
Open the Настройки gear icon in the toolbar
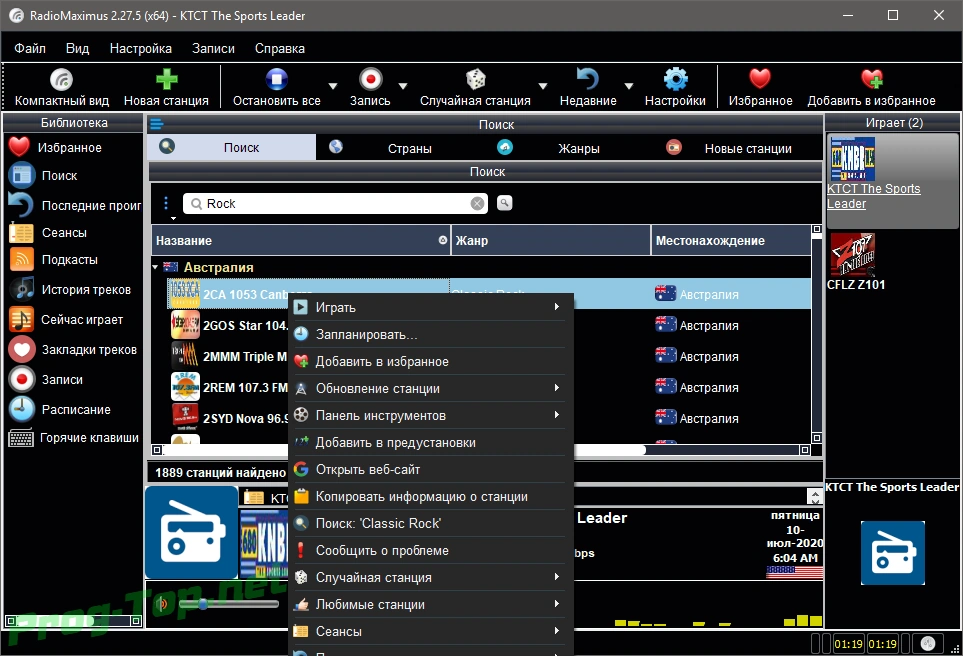pyautogui.click(x=676, y=79)
